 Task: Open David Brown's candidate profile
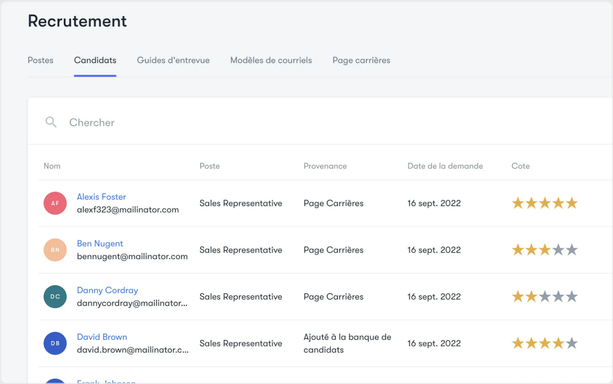coord(102,337)
